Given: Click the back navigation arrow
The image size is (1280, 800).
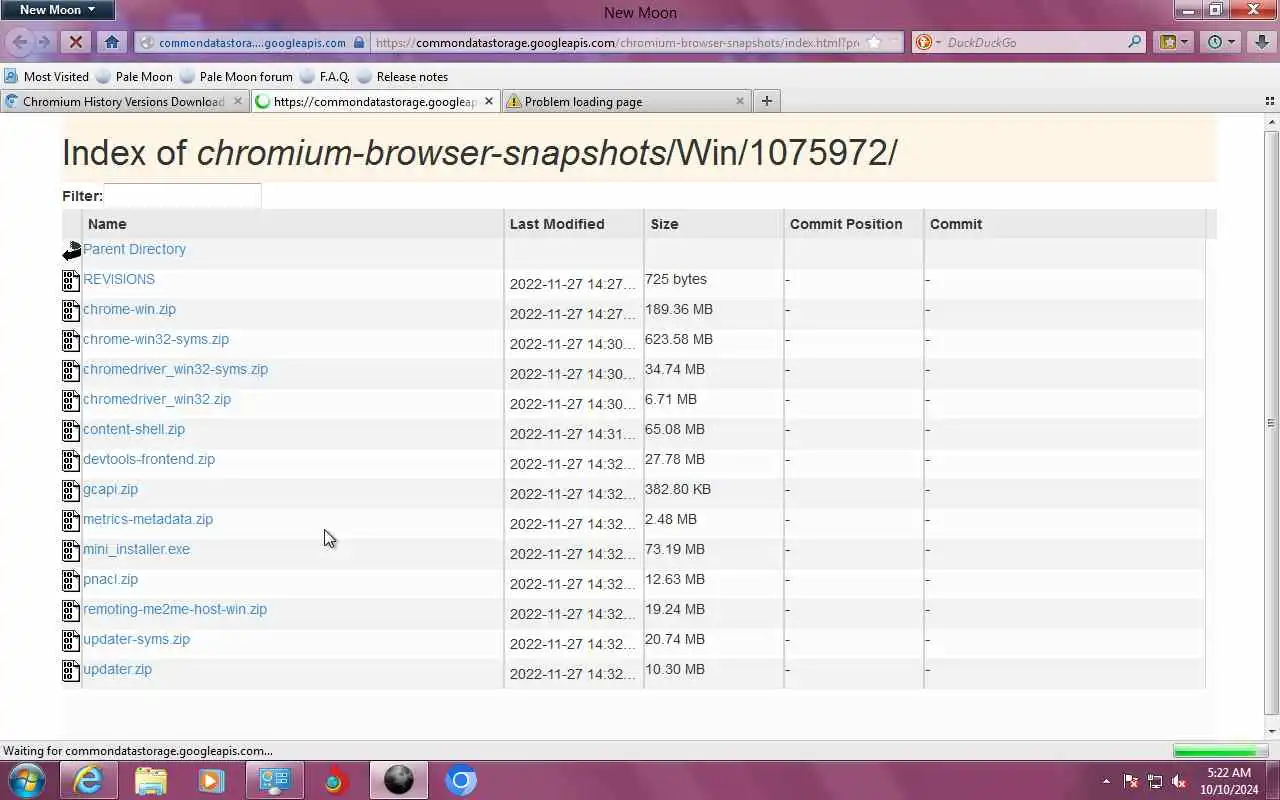Looking at the screenshot, I should point(19,42).
